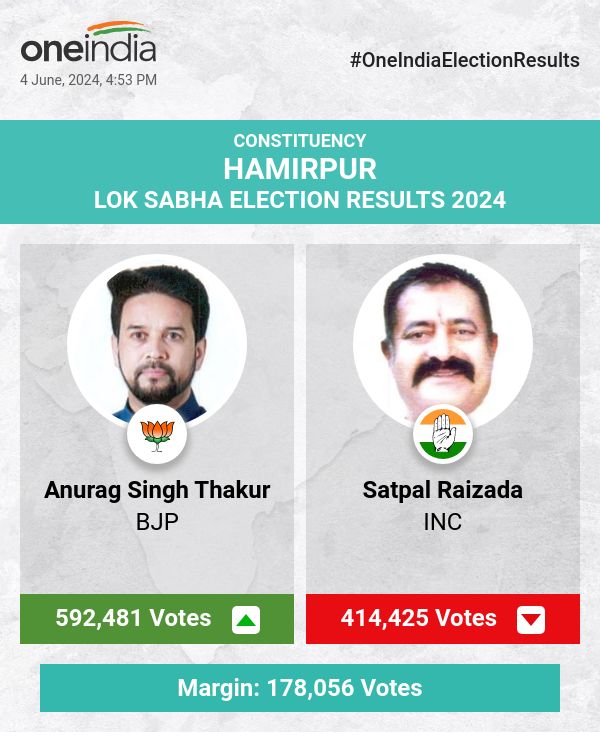600x750 pixels.
Task: Click the red down arrow icon
Action: (531, 620)
